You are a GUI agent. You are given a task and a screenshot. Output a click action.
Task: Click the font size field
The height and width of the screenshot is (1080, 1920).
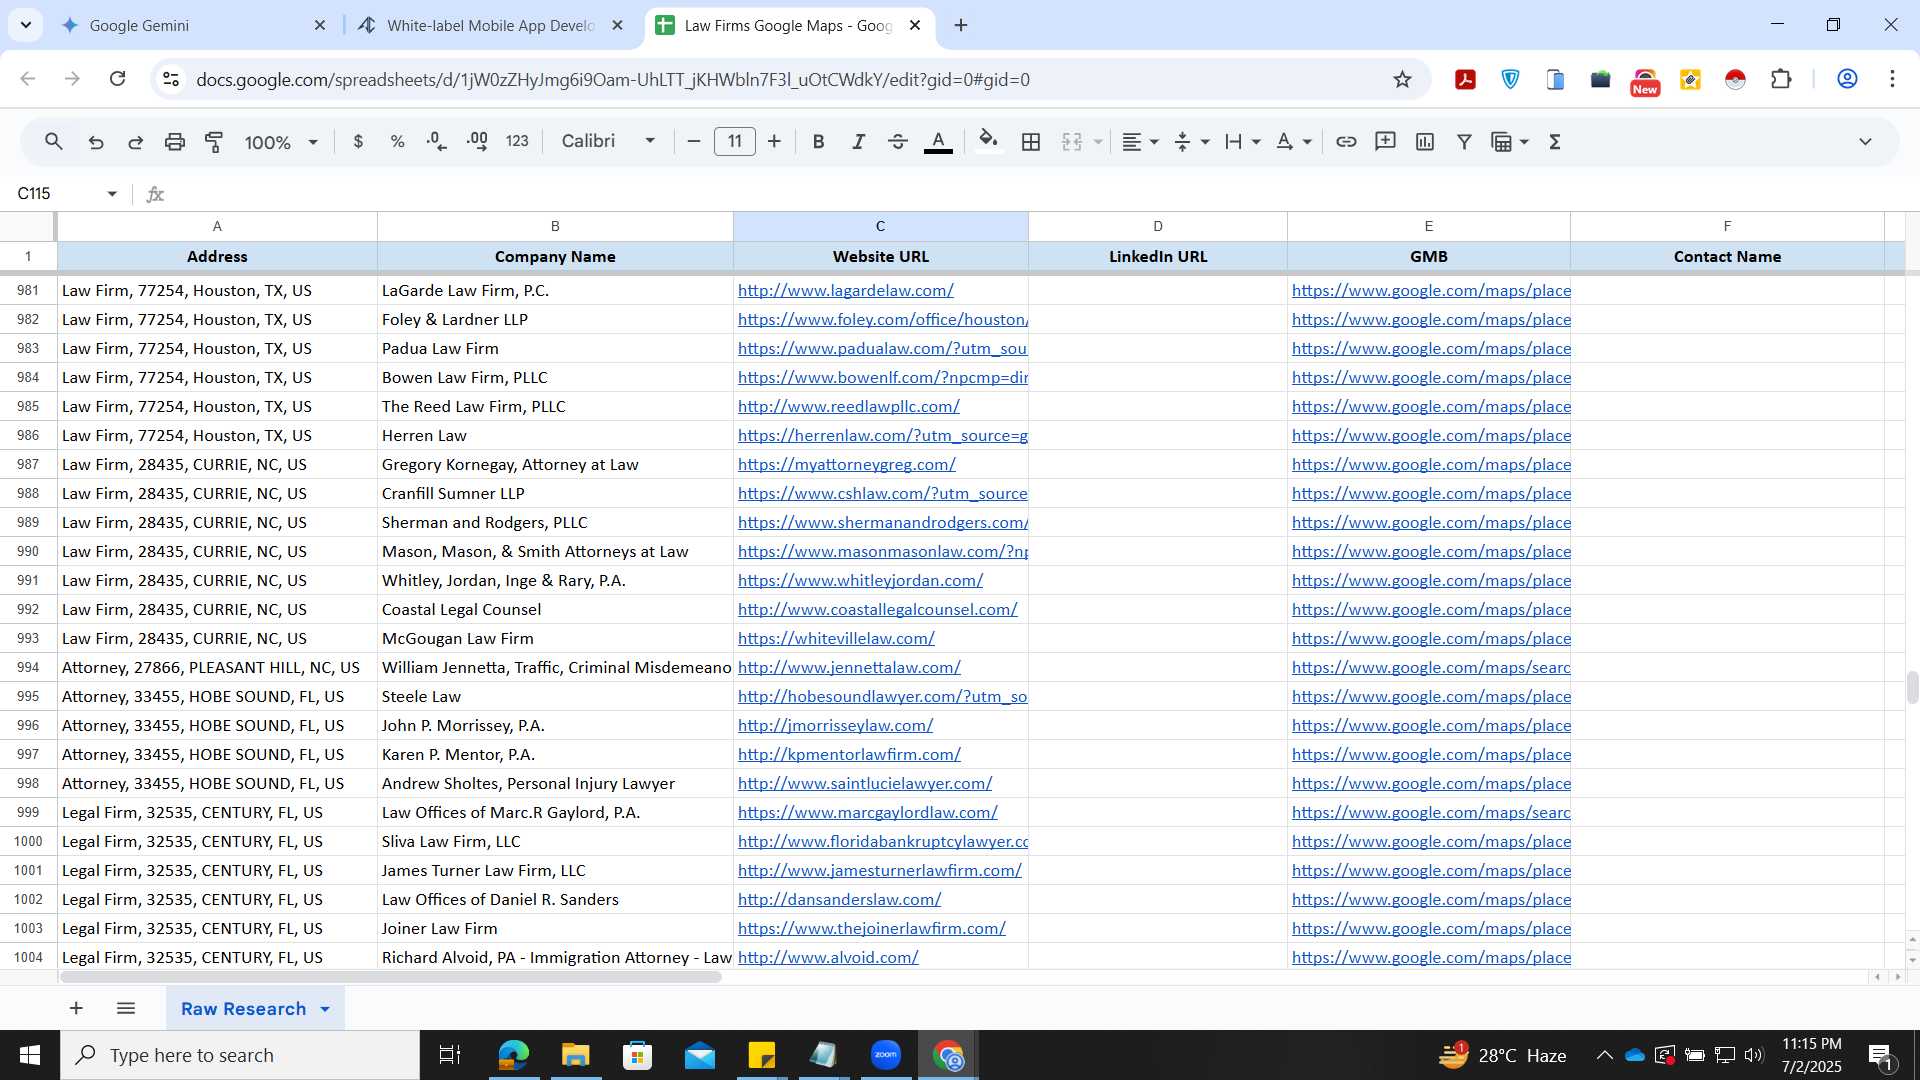pyautogui.click(x=735, y=142)
